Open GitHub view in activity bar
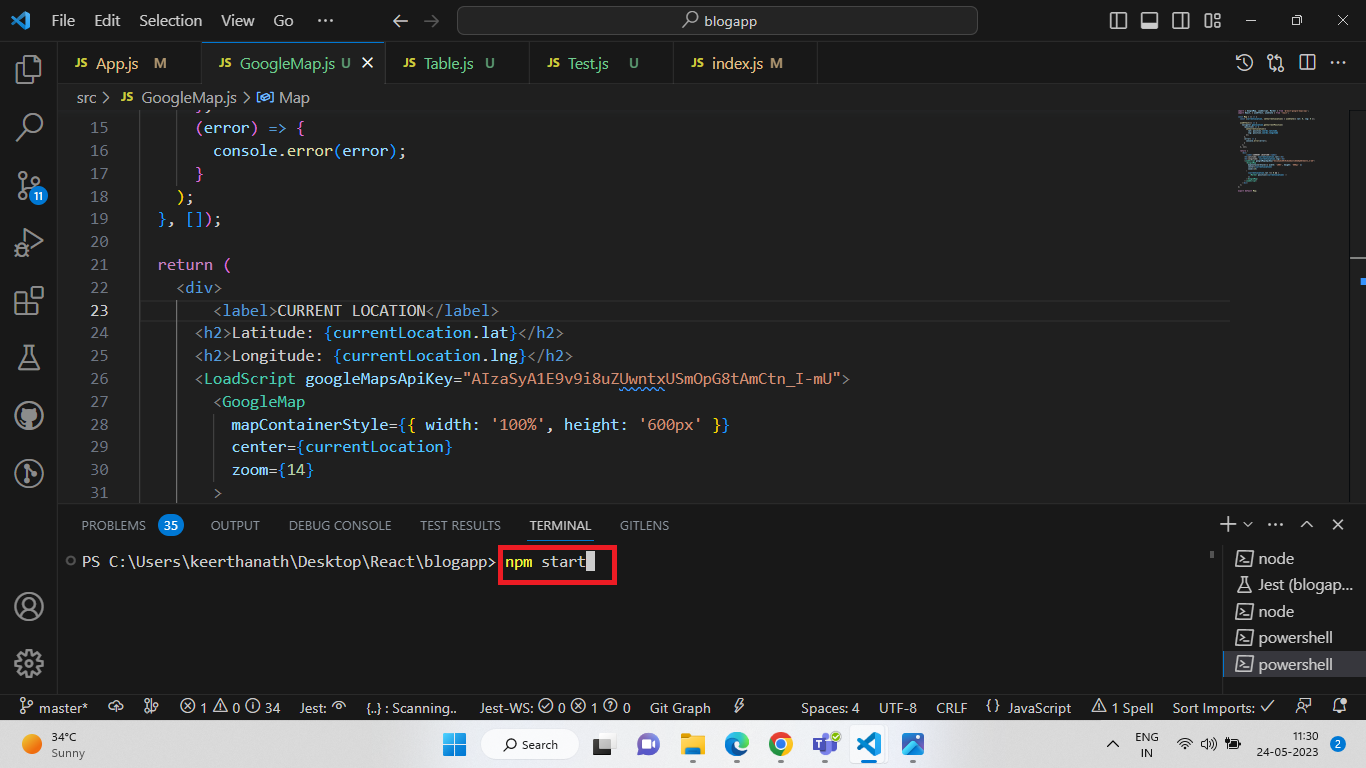The height and width of the screenshot is (768, 1366). point(29,415)
